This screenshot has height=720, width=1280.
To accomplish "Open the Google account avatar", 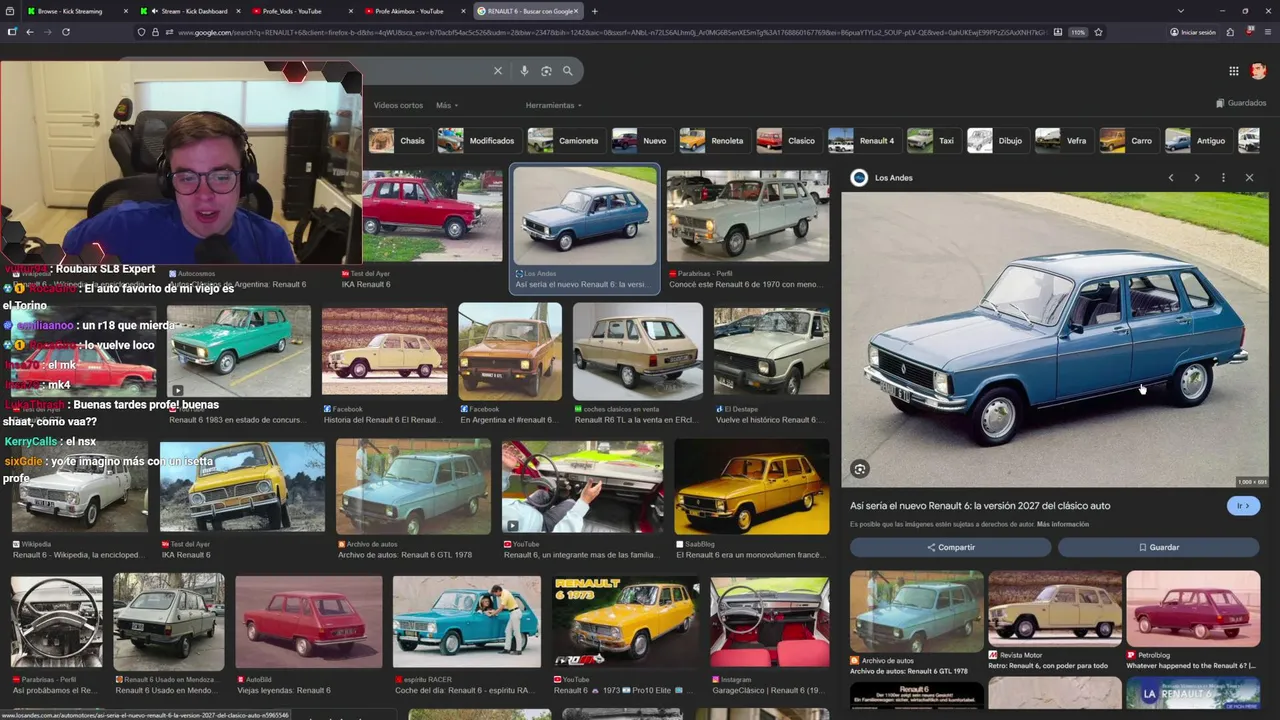I will [x=1258, y=71].
